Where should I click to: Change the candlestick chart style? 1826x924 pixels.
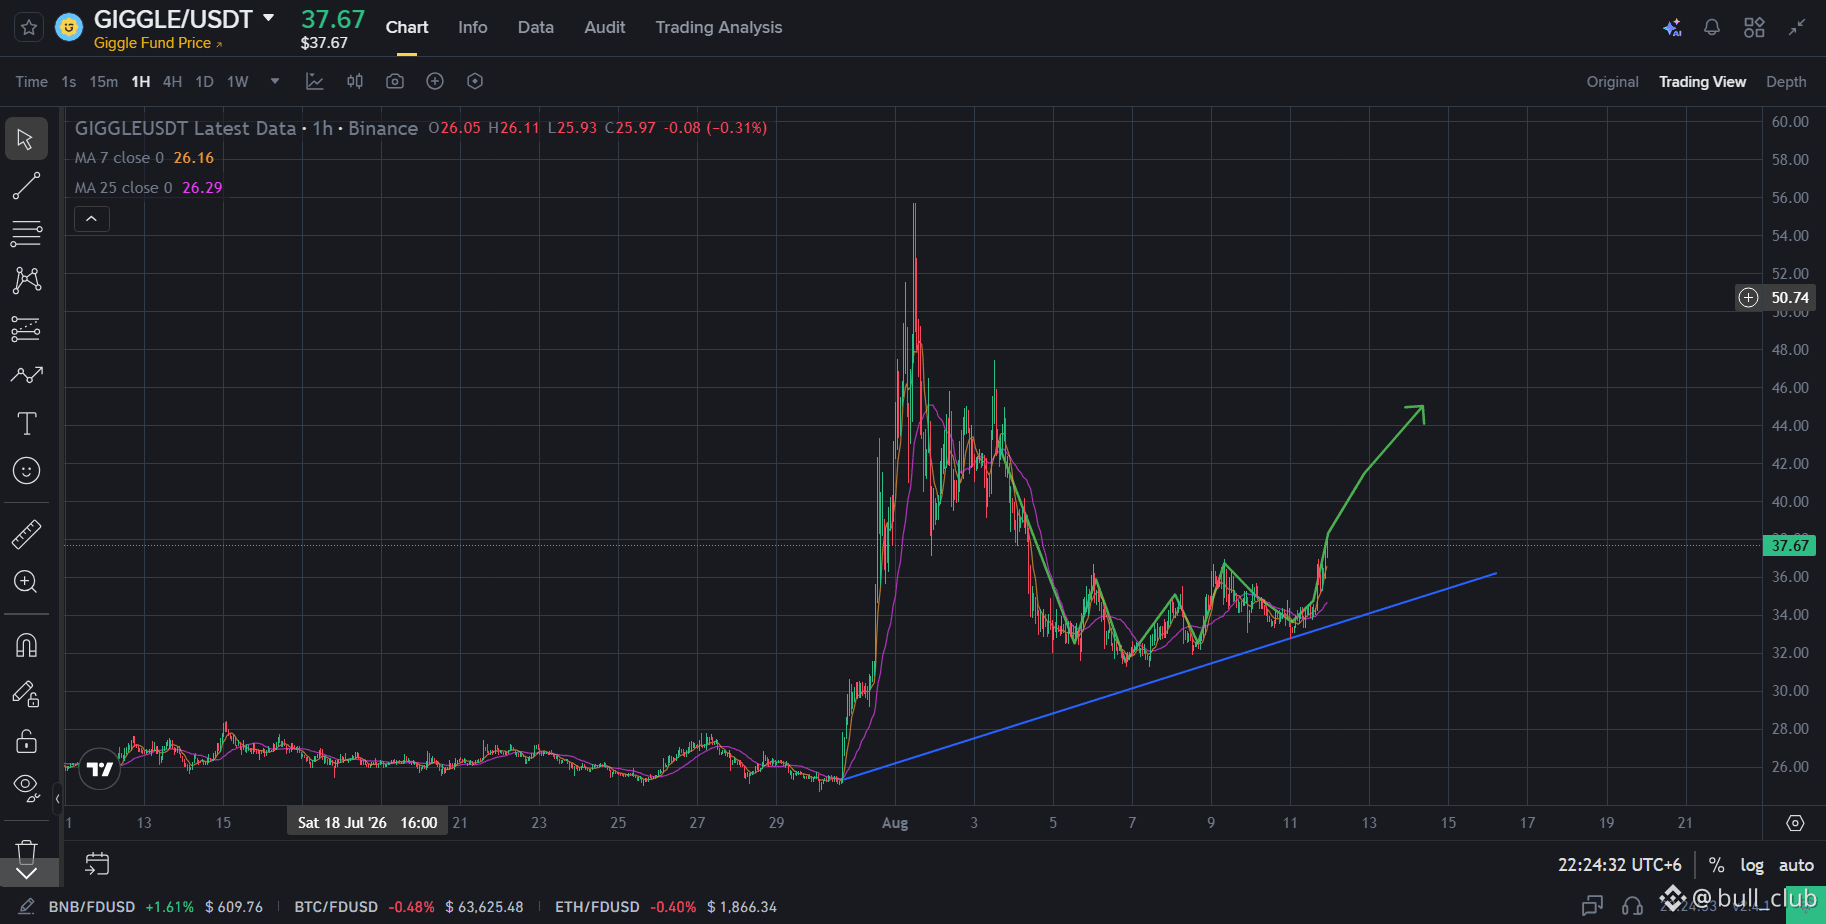click(355, 82)
